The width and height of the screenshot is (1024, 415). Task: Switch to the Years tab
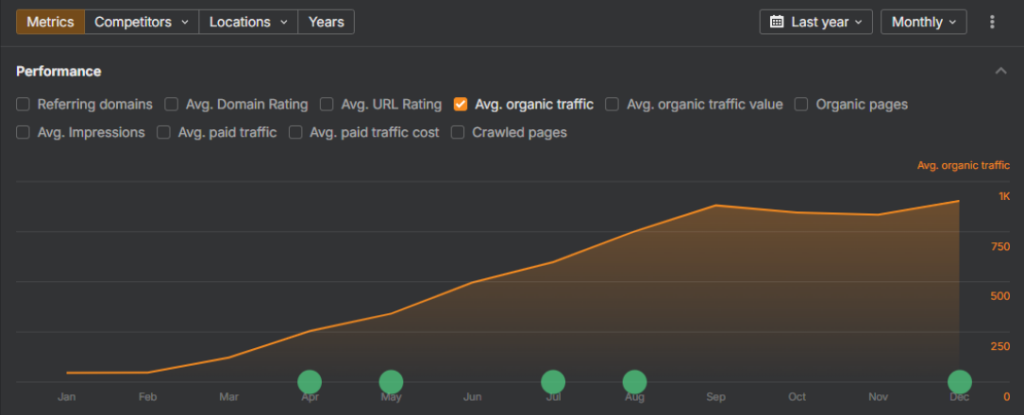pos(326,22)
